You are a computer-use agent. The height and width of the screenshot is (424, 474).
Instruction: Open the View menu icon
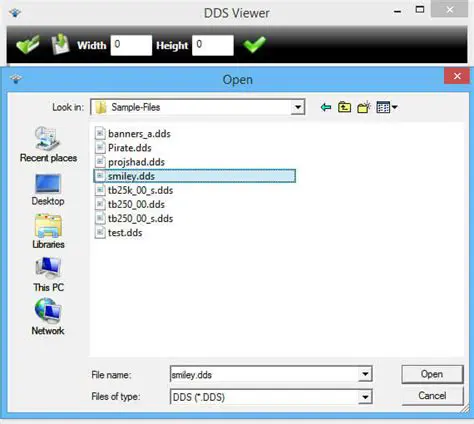point(387,107)
